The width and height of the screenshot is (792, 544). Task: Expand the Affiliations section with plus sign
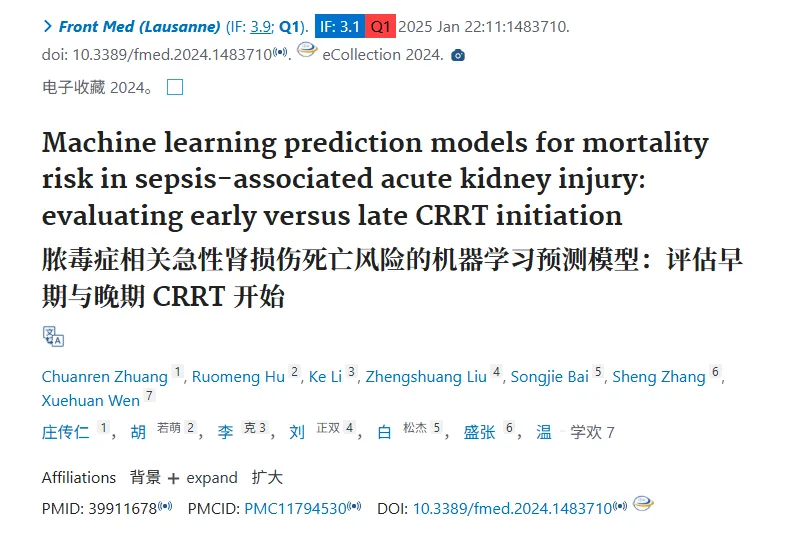pyautogui.click(x=173, y=478)
